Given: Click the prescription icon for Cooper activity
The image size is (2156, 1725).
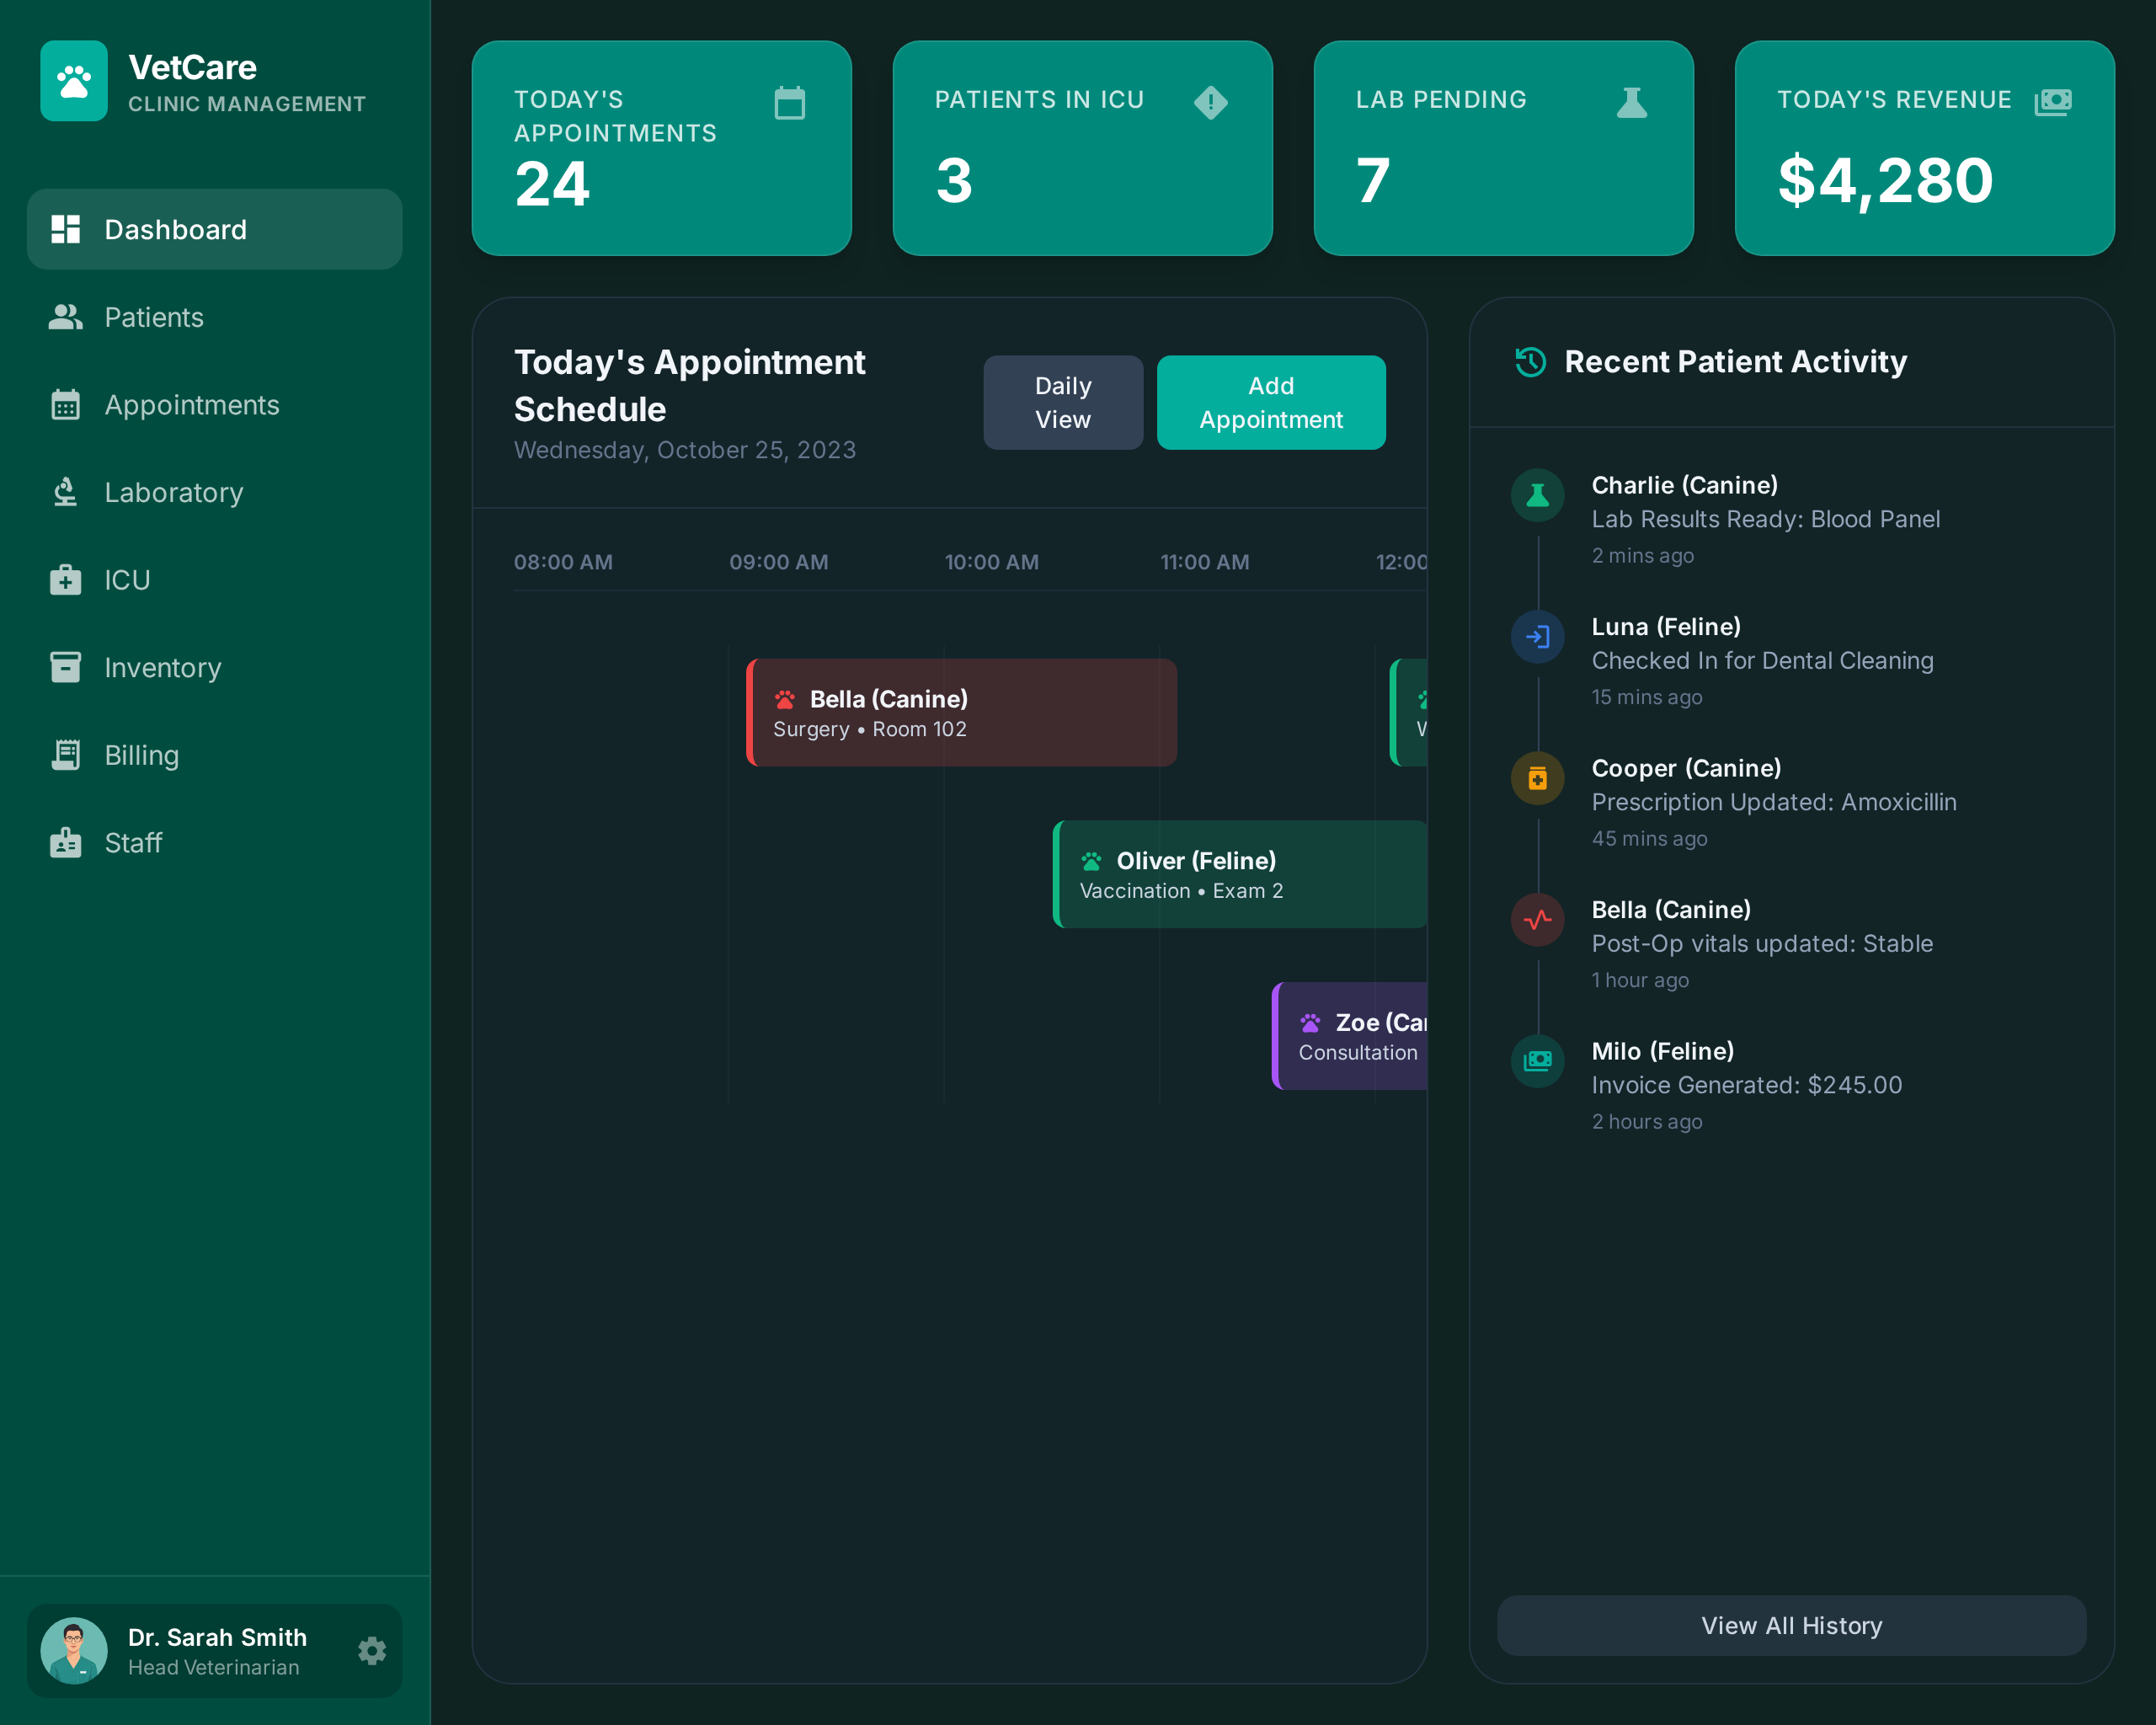Looking at the screenshot, I should pos(1537,778).
